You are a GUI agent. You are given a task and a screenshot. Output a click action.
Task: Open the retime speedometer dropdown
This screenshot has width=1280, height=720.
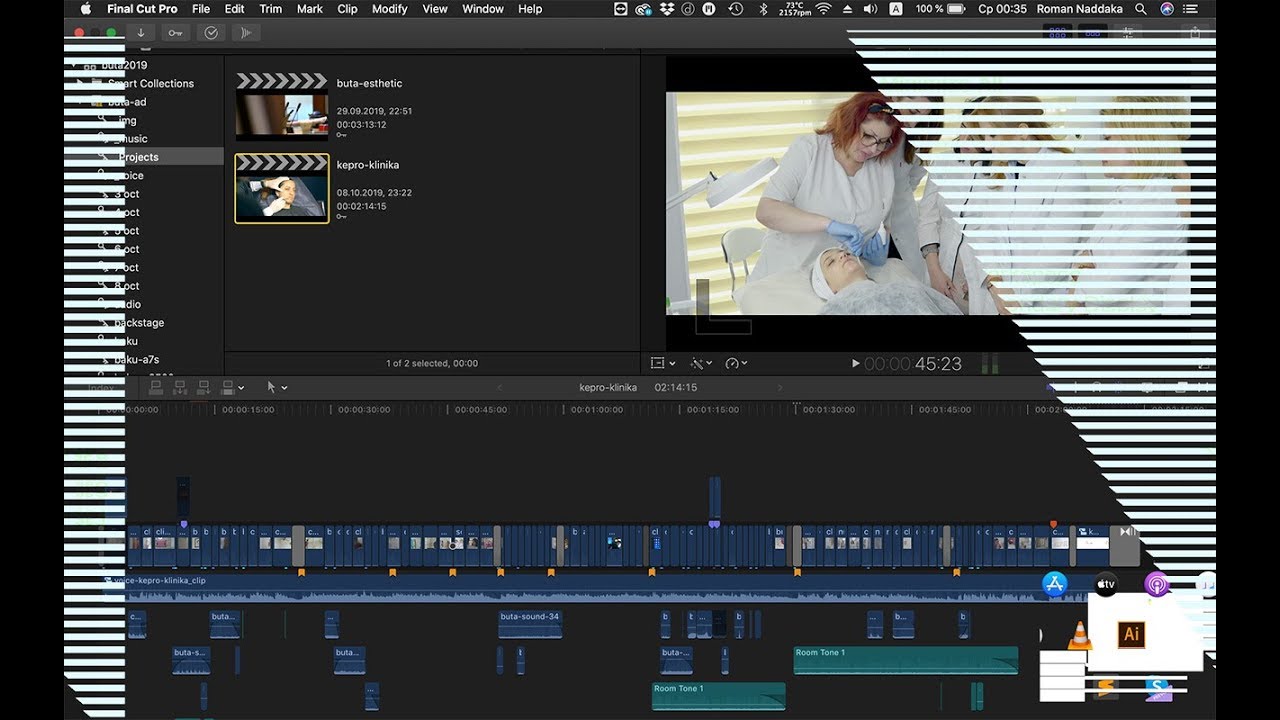[x=737, y=364]
